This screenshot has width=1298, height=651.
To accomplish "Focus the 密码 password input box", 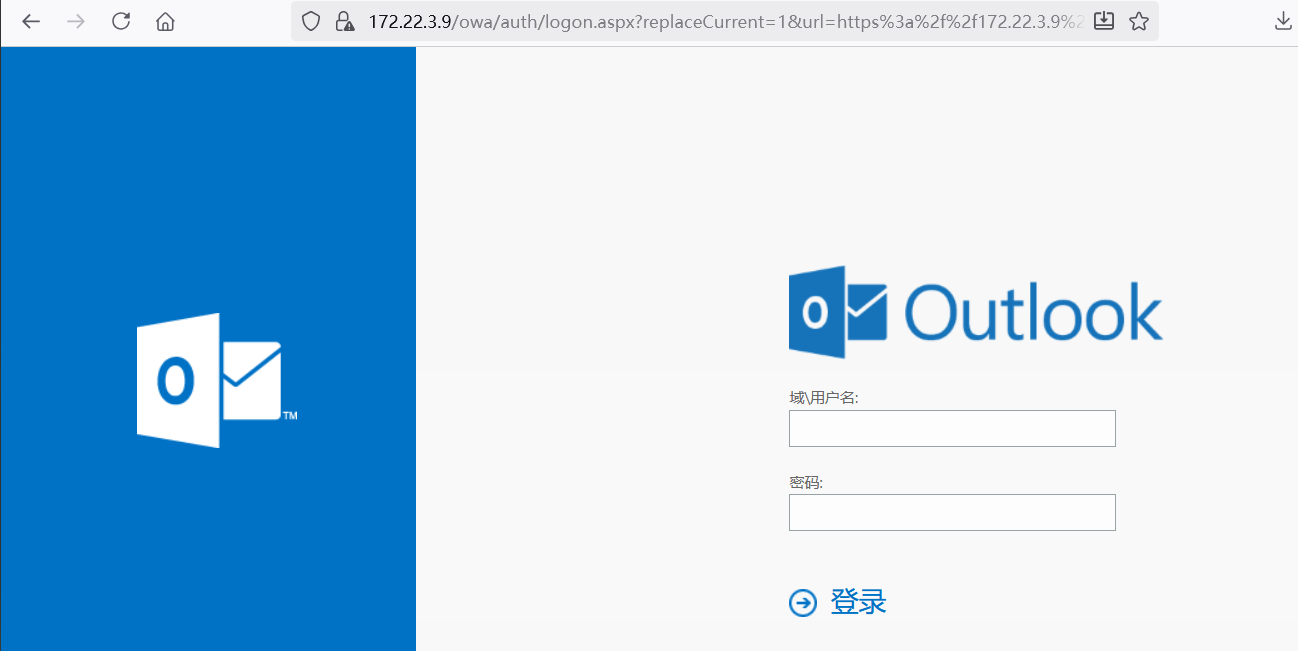I will point(951,512).
